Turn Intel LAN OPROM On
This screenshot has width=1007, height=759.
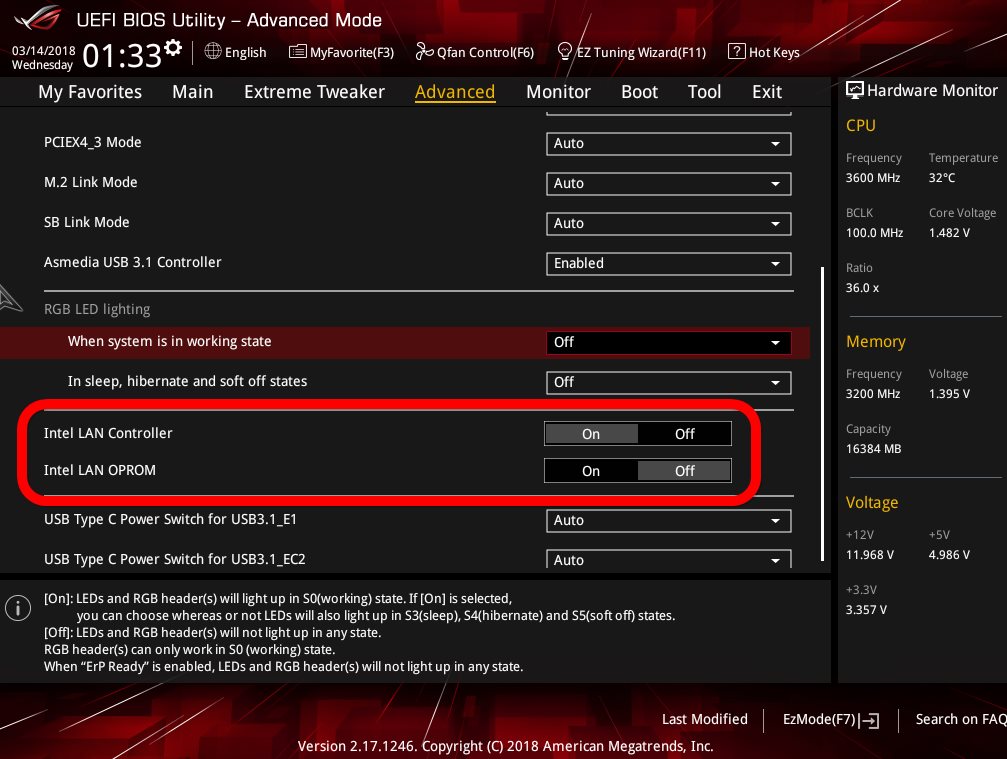pos(591,471)
